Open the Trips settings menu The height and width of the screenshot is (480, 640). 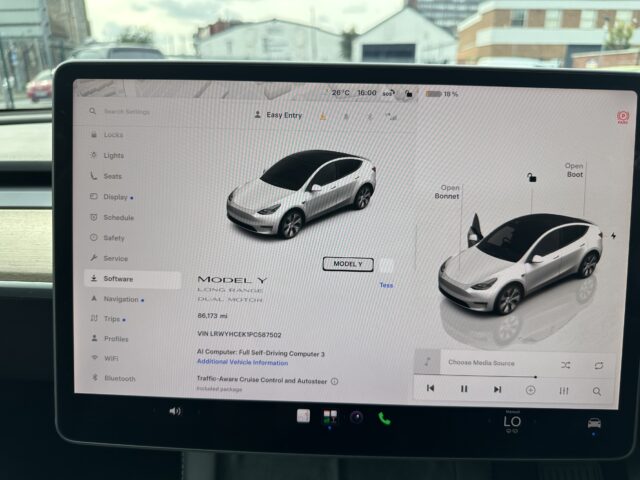108,319
